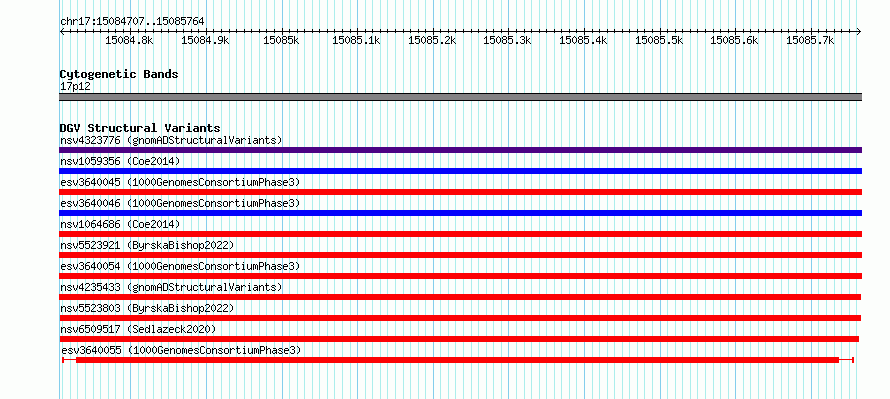This screenshot has height=399, width=890.
Task: Click the 15085.5k ruler position
Action: click(x=659, y=40)
